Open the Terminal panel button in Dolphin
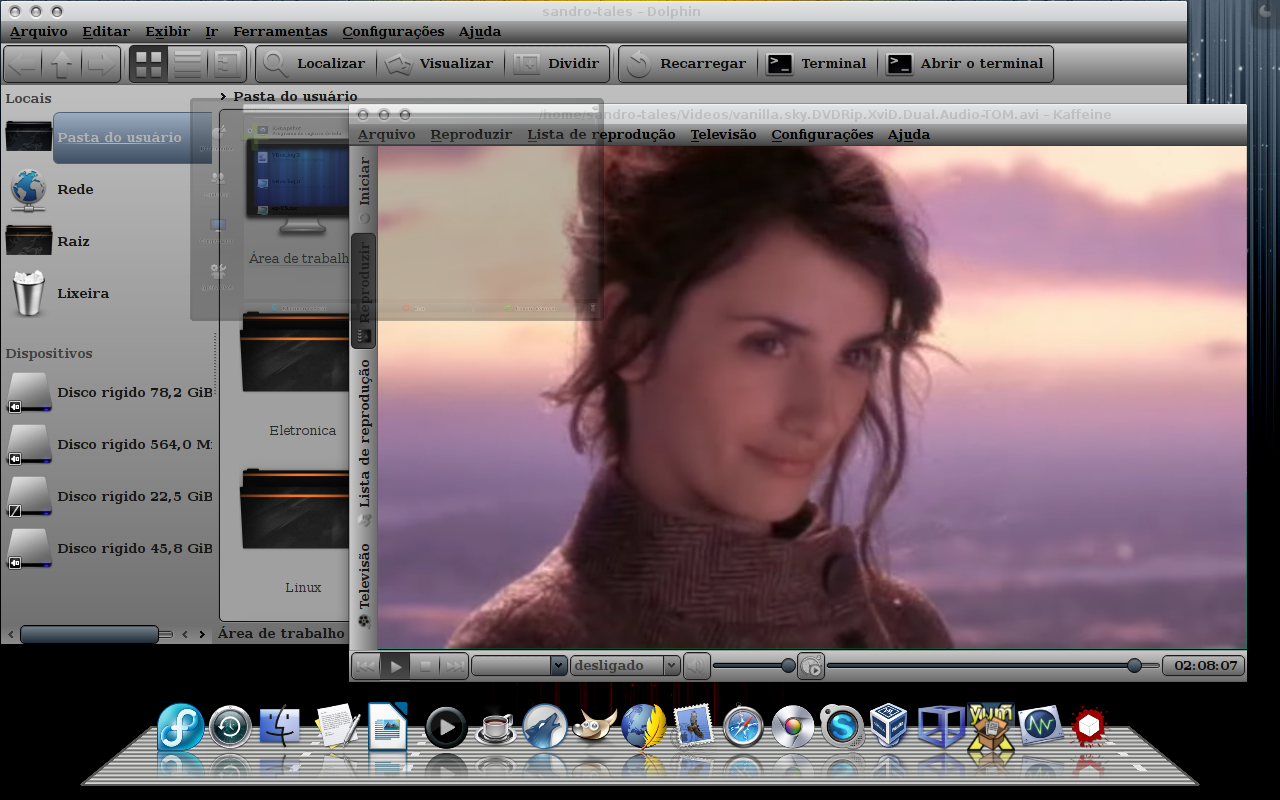Viewport: 1280px width, 800px height. click(x=816, y=64)
